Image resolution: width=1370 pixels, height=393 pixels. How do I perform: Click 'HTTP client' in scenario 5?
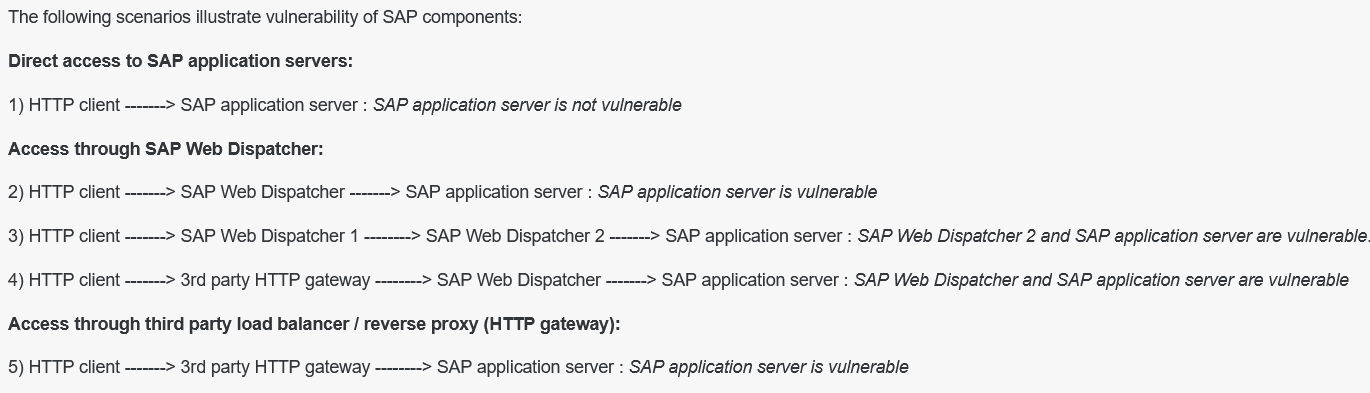[x=74, y=367]
